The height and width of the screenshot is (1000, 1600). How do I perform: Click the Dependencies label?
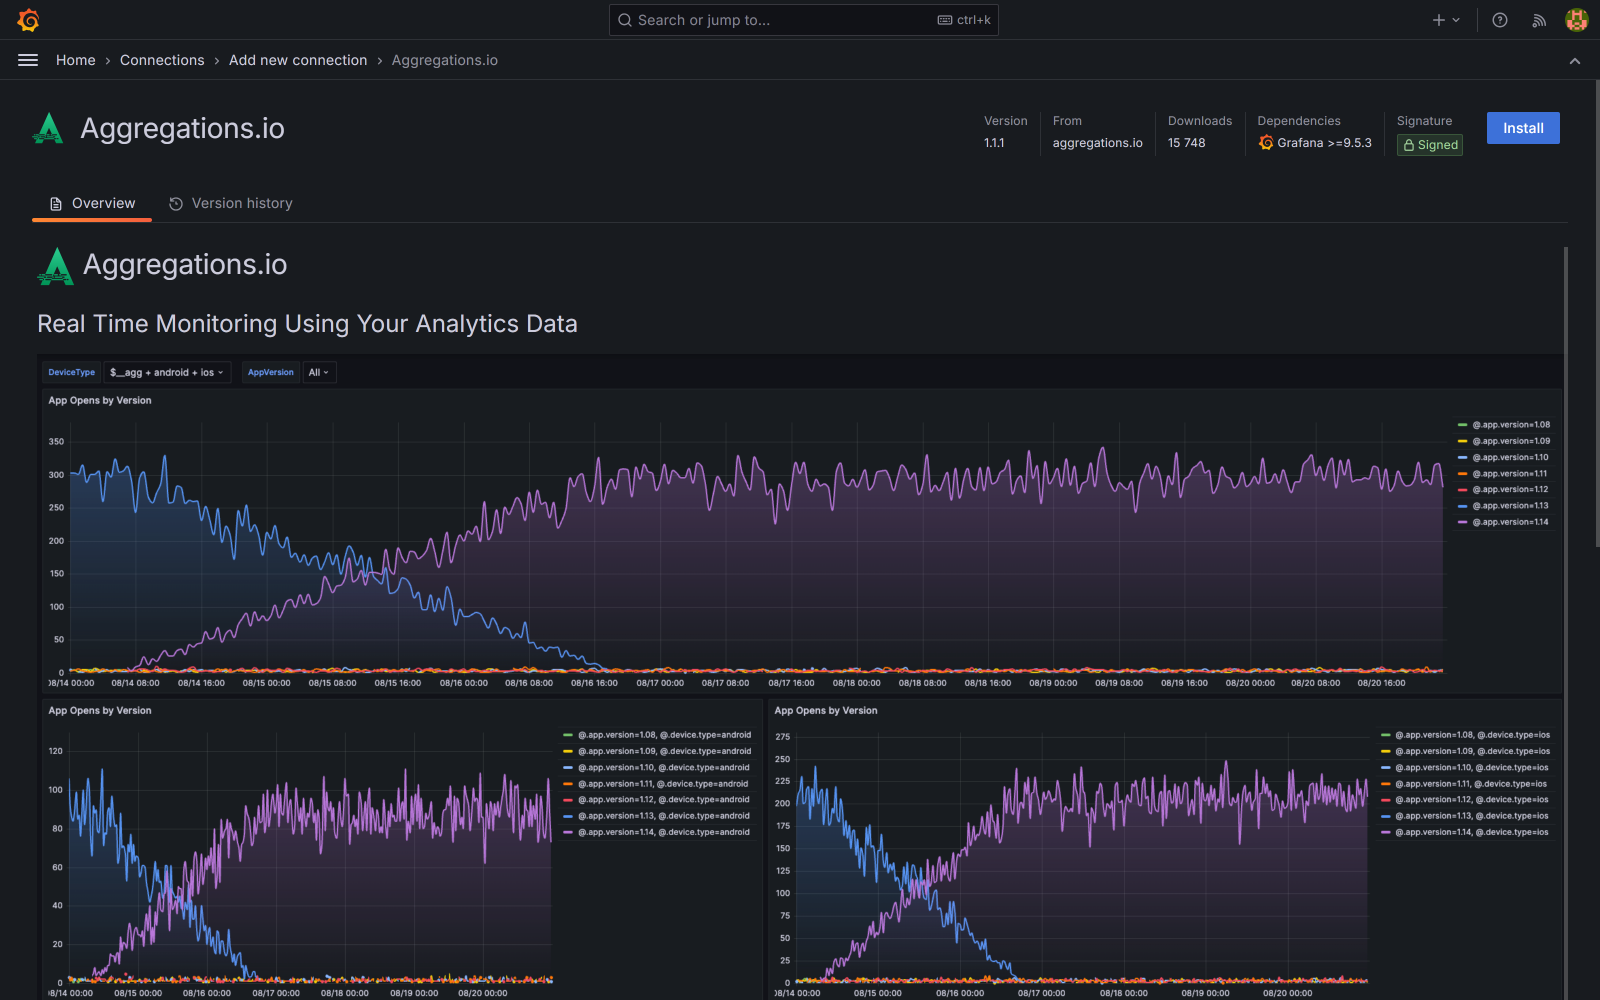(x=1299, y=121)
